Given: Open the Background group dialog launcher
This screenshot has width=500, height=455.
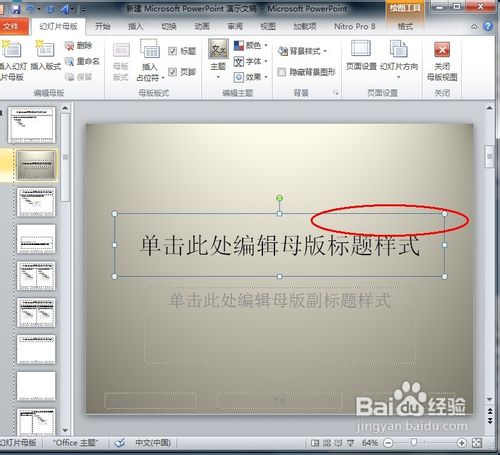Looking at the screenshot, I should [x=335, y=93].
